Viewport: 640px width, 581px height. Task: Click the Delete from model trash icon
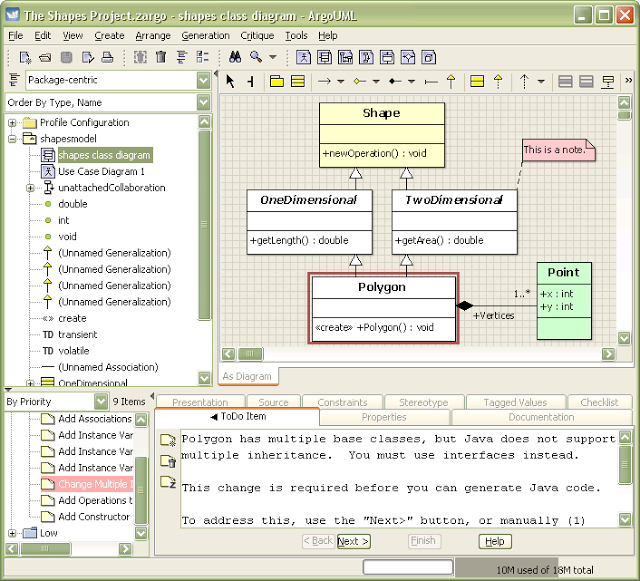(x=161, y=57)
